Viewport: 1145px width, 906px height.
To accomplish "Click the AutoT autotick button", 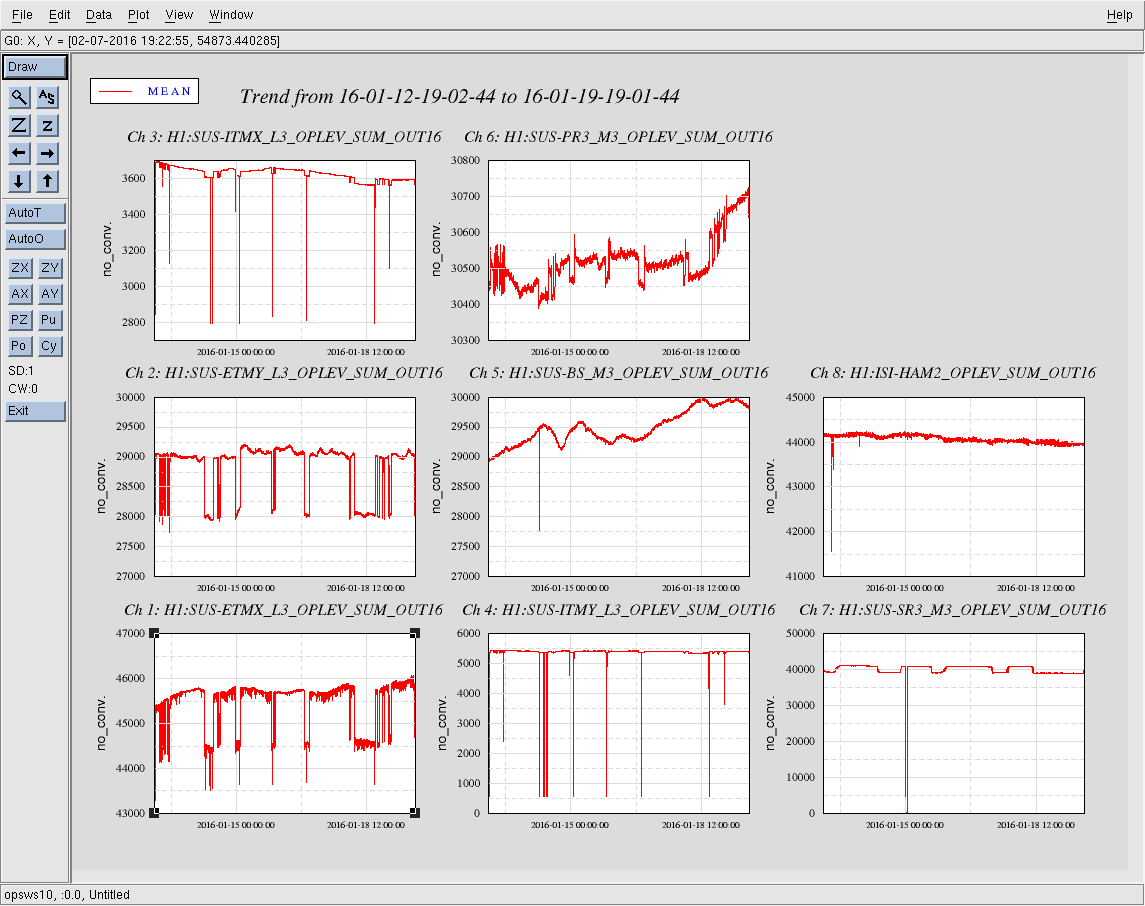I will click(35, 213).
